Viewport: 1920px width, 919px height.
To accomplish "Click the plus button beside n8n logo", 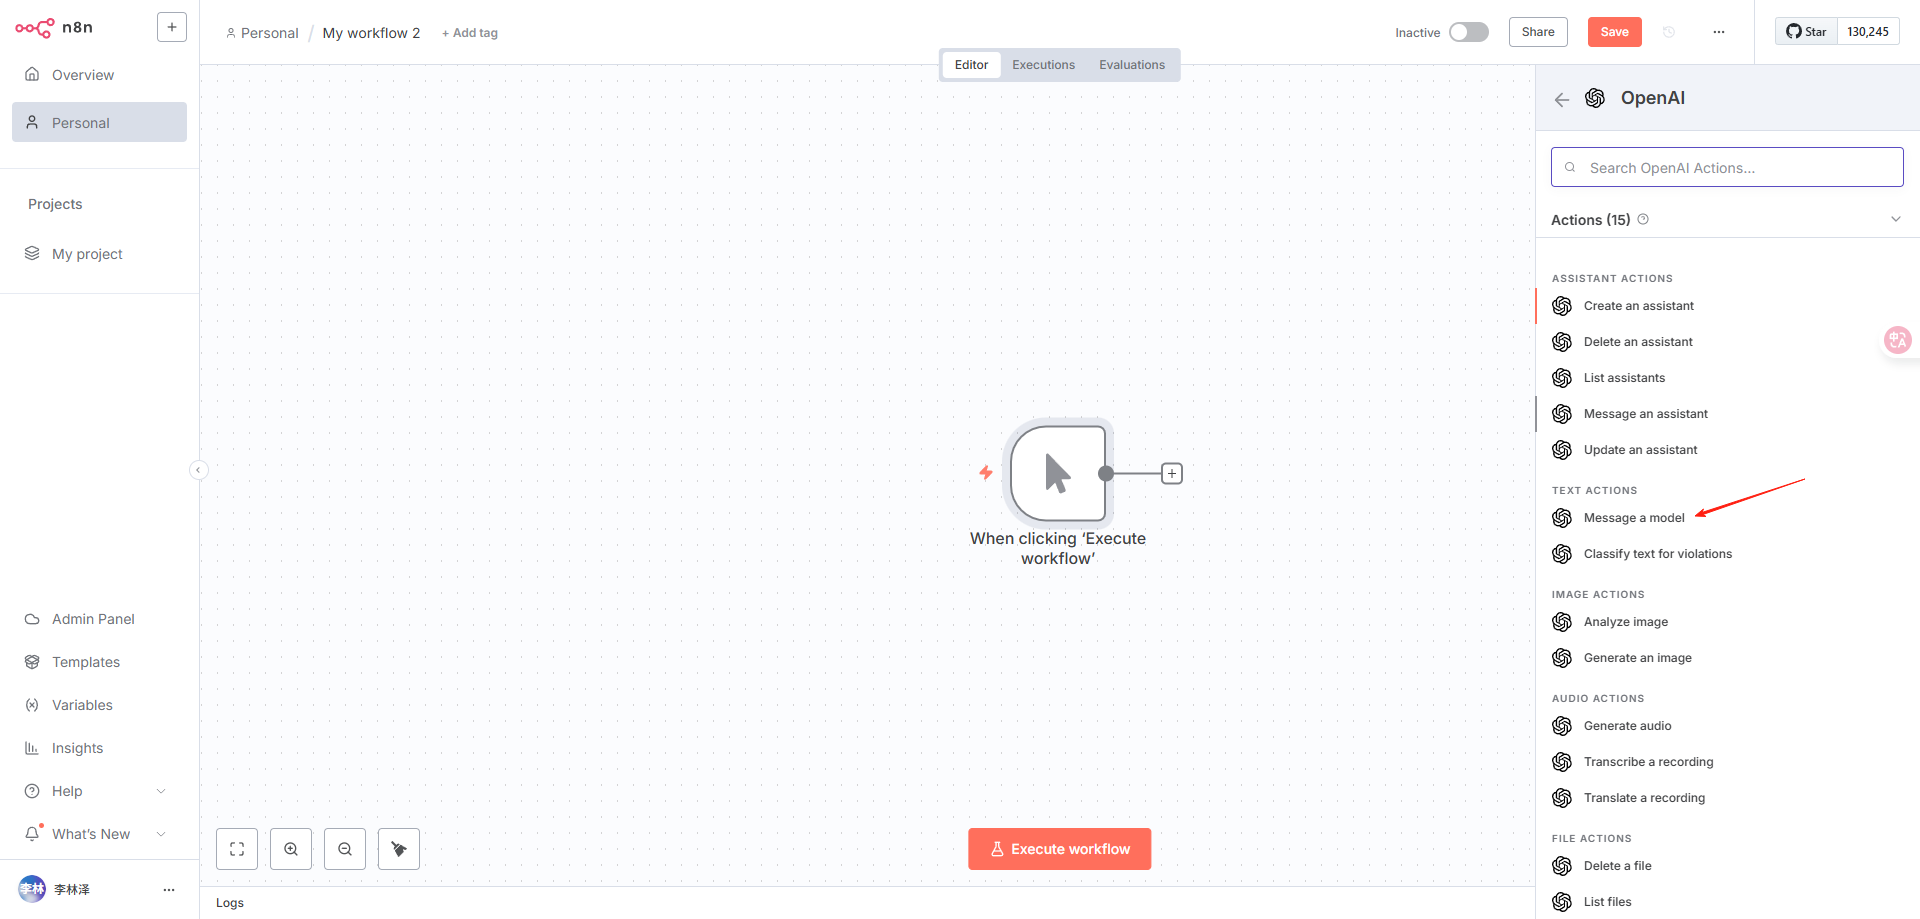I will coord(172,27).
